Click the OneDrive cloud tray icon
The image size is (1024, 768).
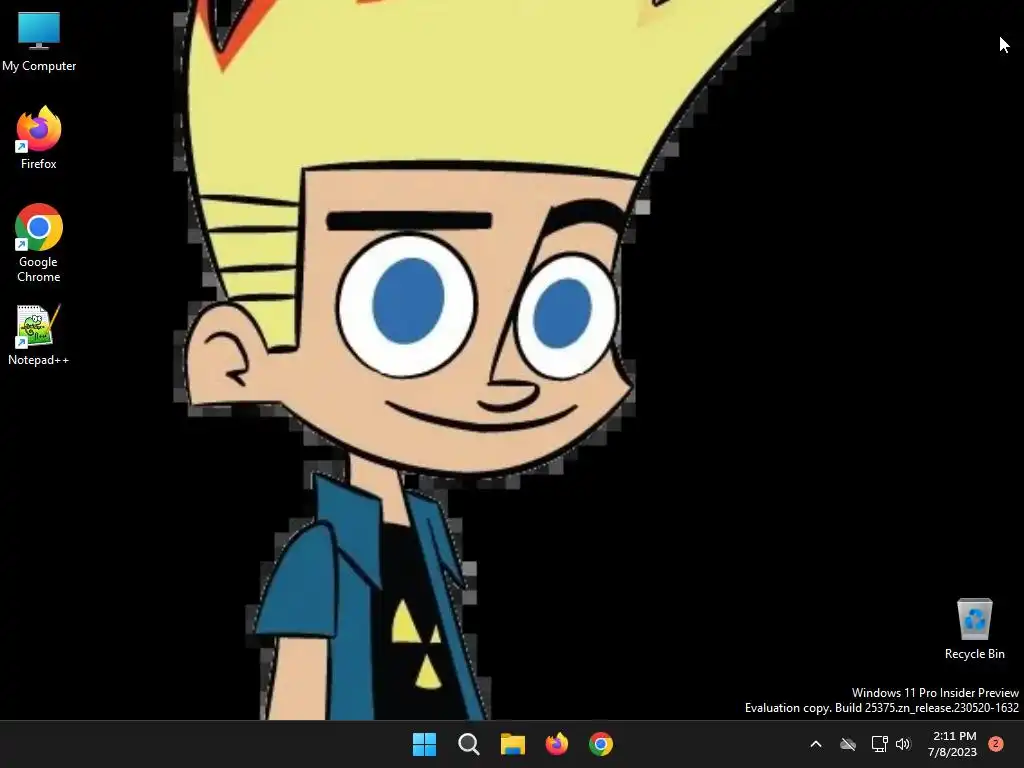click(x=848, y=744)
